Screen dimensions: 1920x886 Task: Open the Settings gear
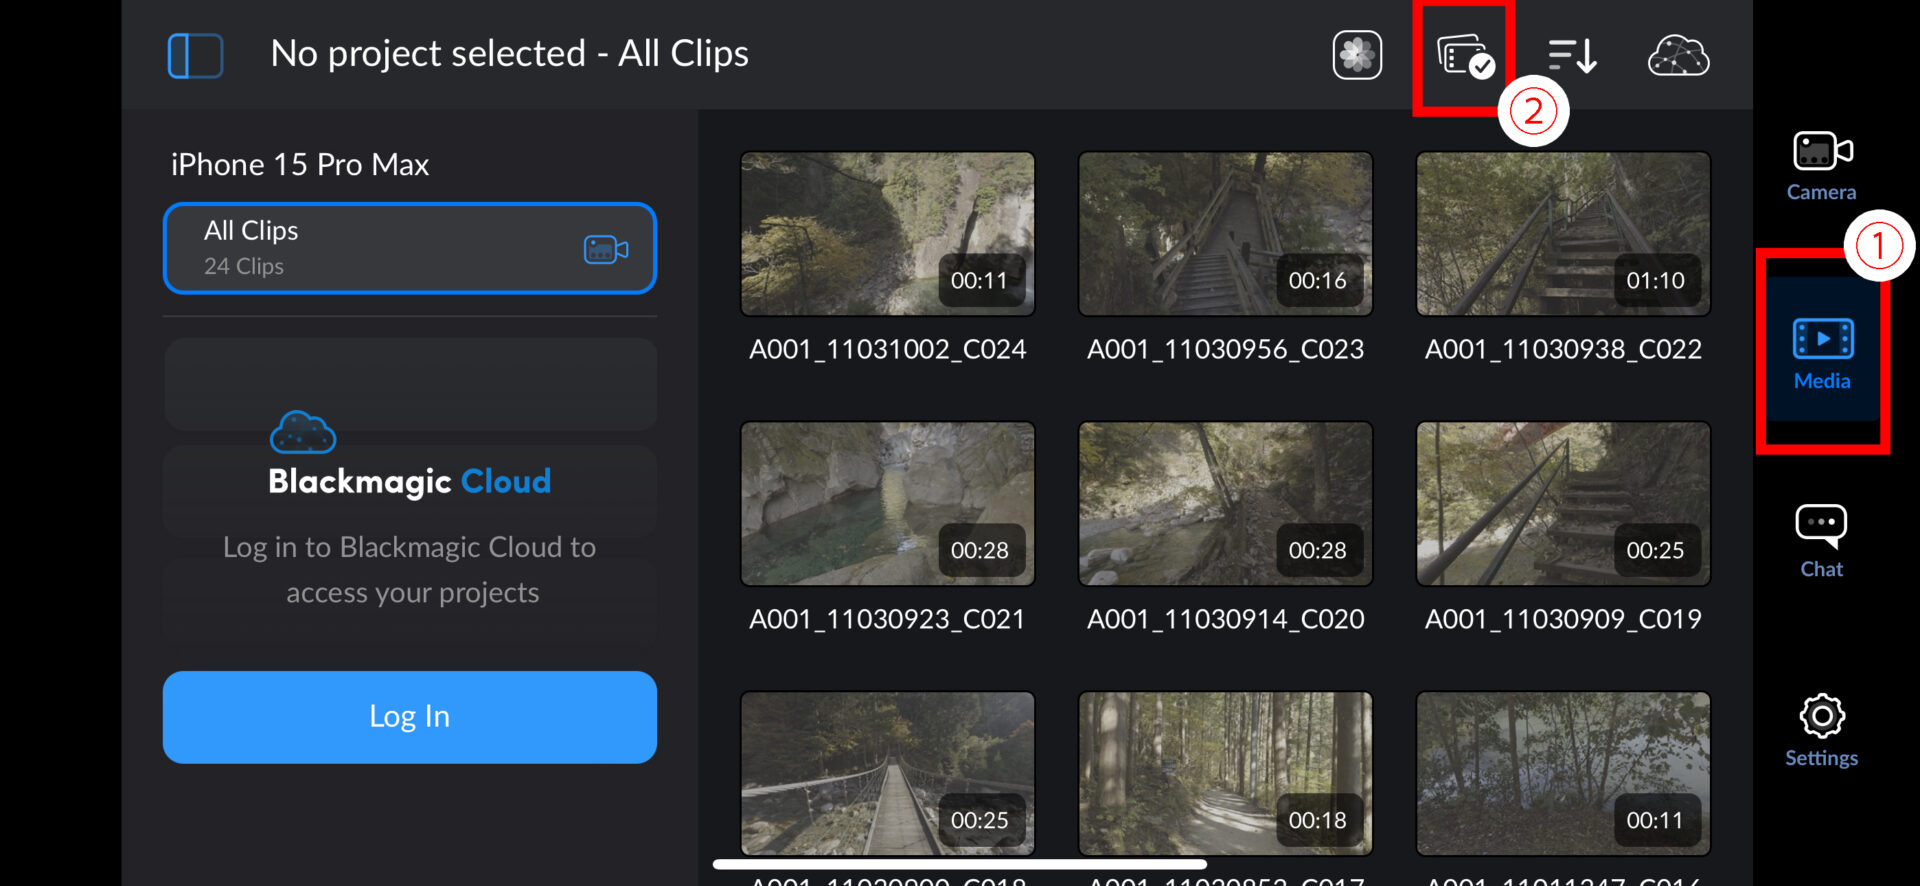click(1821, 730)
